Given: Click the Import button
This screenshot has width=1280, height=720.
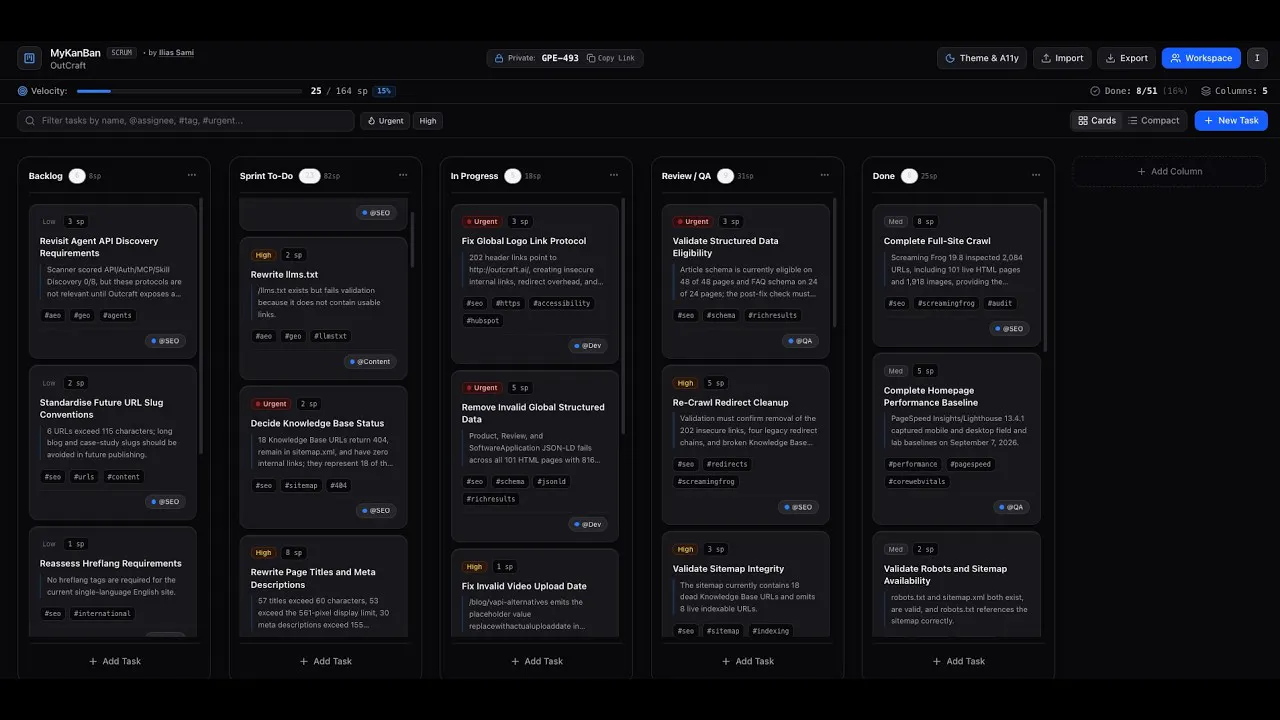Looking at the screenshot, I should [1062, 58].
